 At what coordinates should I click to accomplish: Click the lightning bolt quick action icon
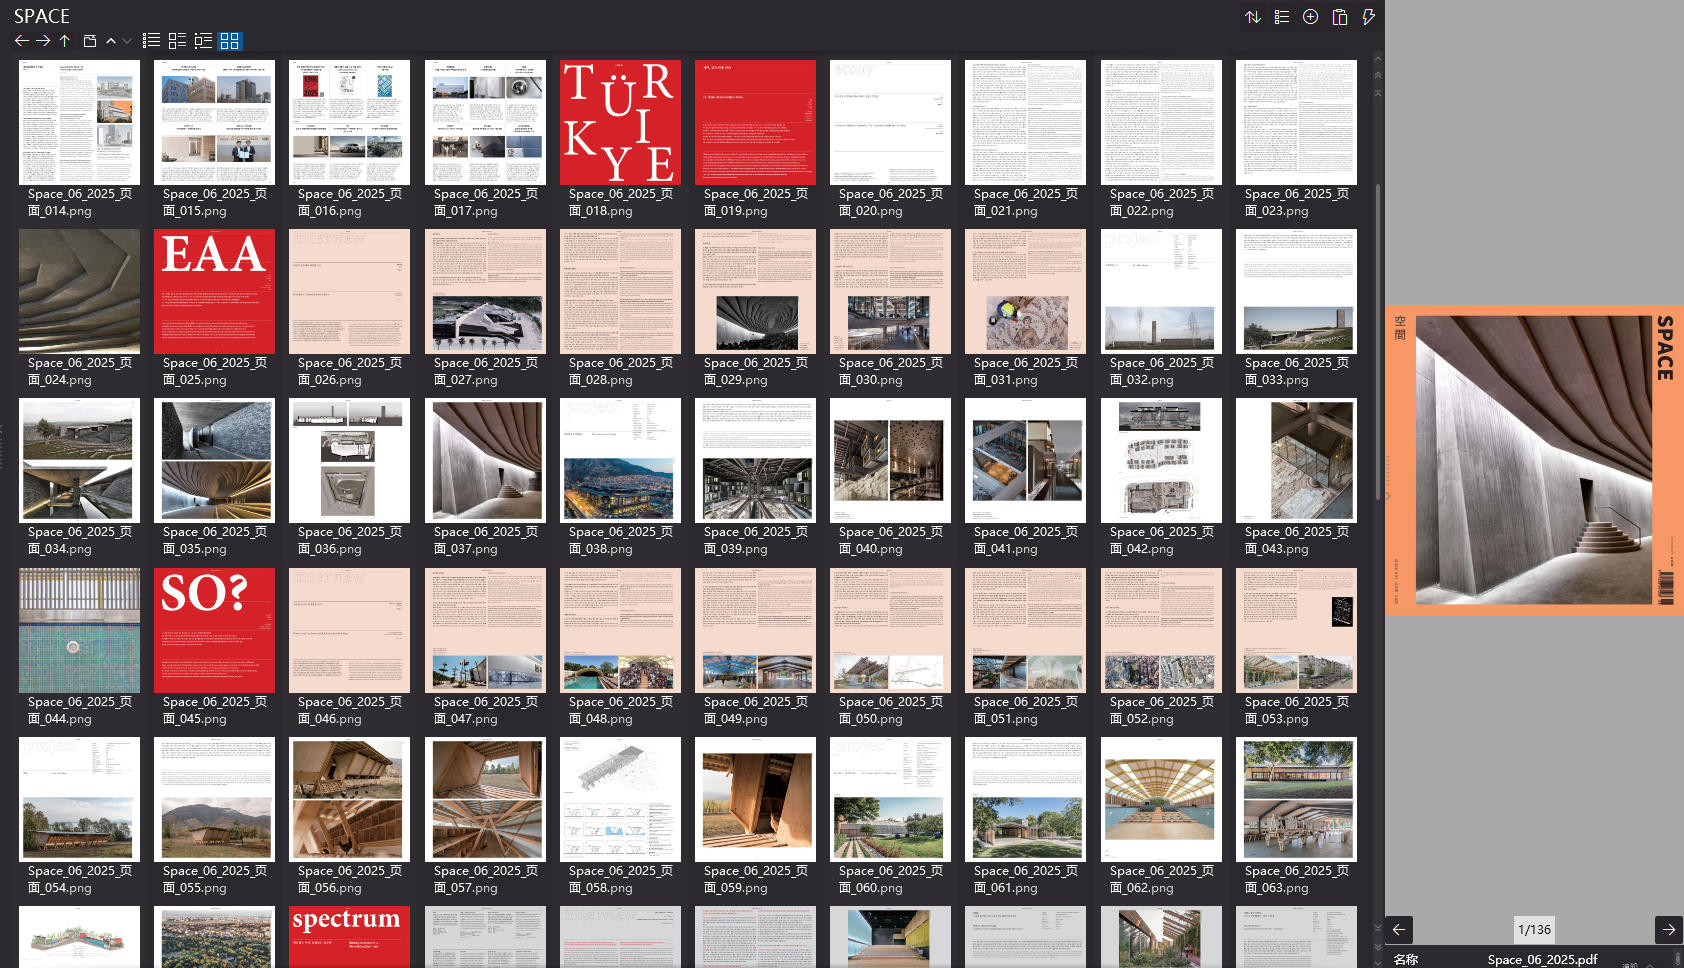click(1368, 17)
